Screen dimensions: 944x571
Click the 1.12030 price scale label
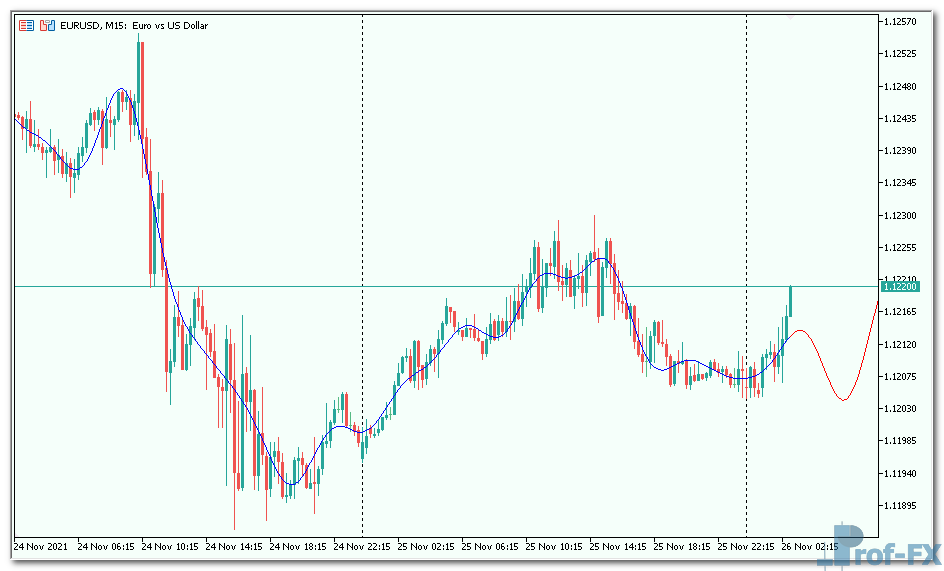[902, 409]
